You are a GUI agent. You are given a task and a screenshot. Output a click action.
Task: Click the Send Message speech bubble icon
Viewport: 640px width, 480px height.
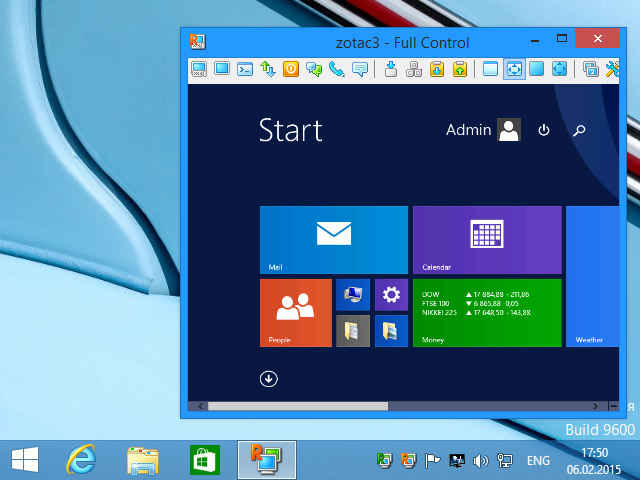point(360,69)
